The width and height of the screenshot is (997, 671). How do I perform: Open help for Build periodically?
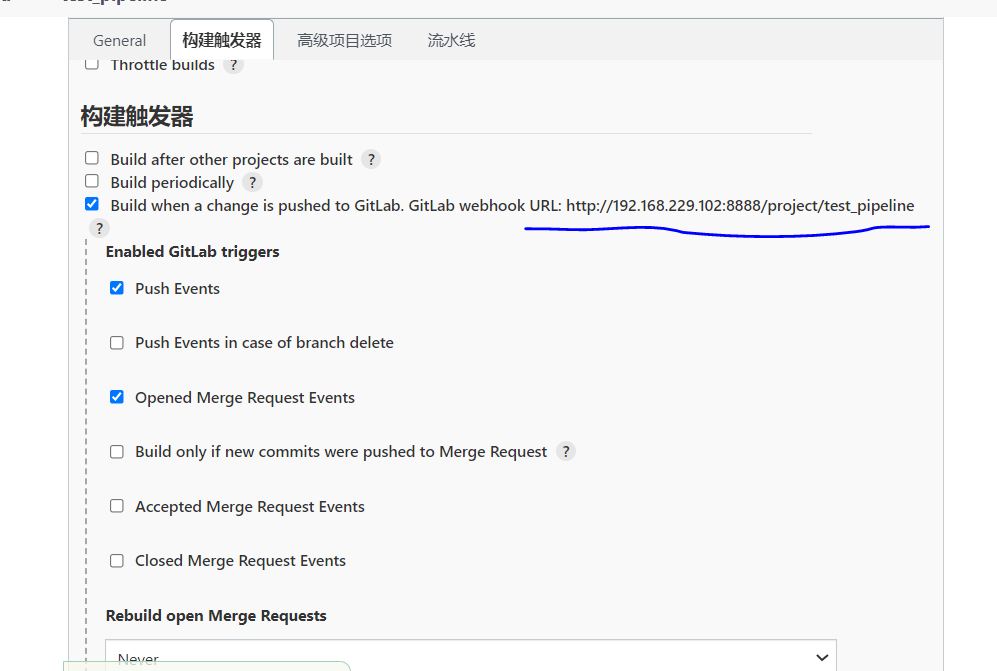252,182
